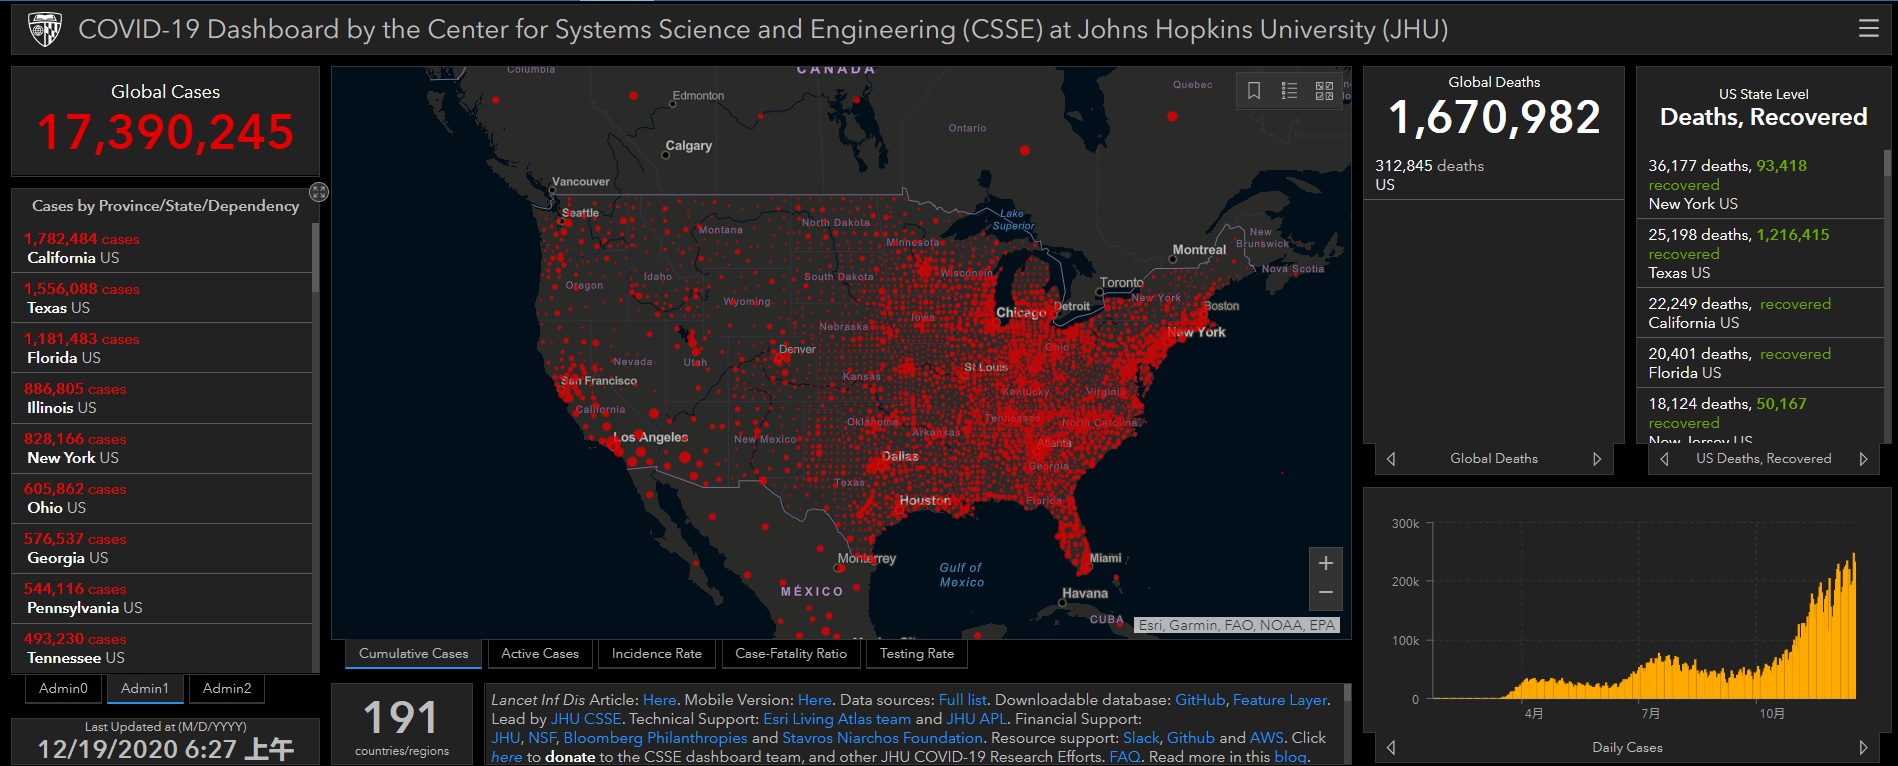The image size is (1898, 766).
Task: Click right arrow beside US Deaths, Recovered
Action: click(1863, 459)
